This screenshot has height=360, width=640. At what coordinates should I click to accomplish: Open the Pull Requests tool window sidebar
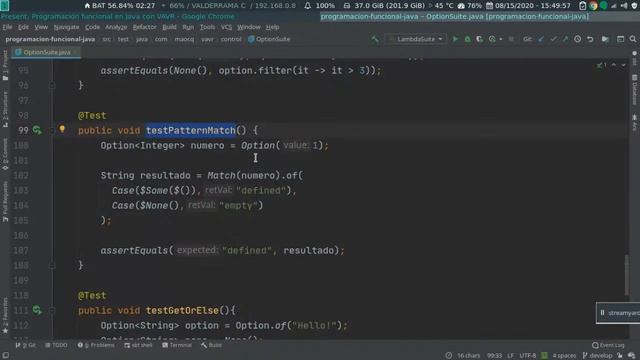coord(5,202)
